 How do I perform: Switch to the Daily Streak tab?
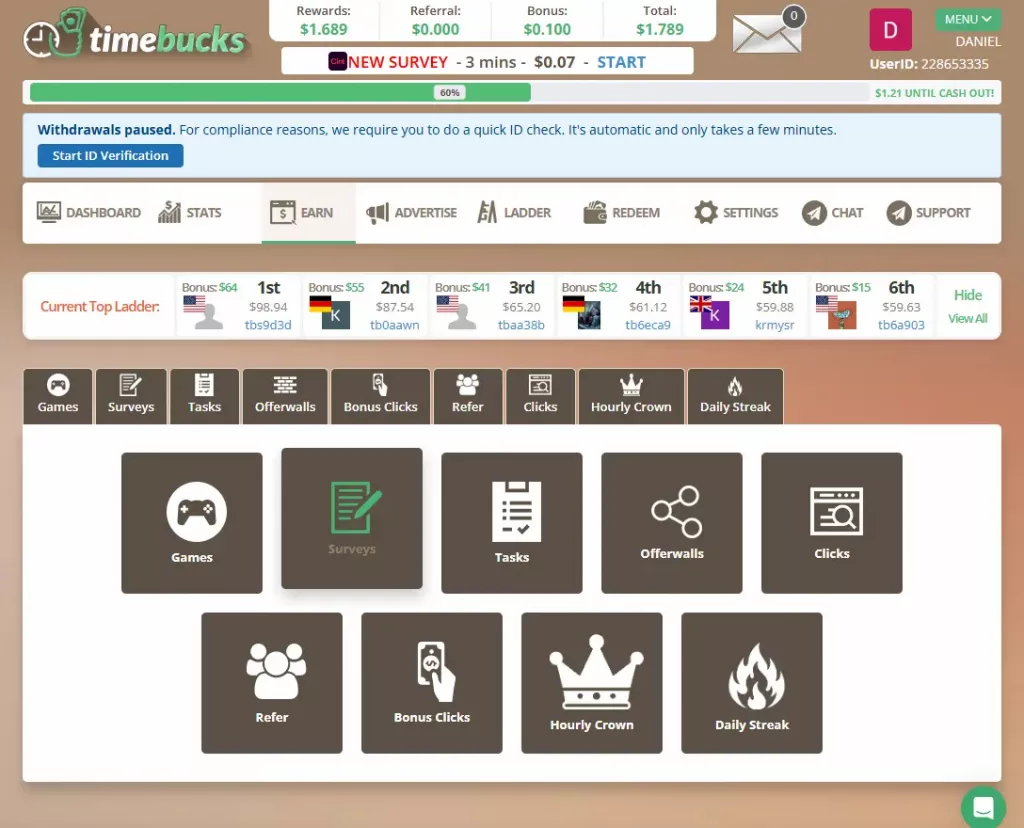[x=735, y=396]
